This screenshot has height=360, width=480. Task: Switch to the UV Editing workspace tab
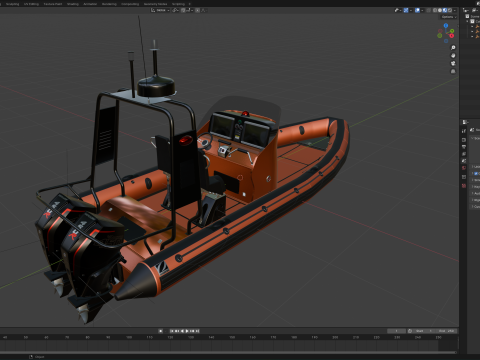coord(31,4)
